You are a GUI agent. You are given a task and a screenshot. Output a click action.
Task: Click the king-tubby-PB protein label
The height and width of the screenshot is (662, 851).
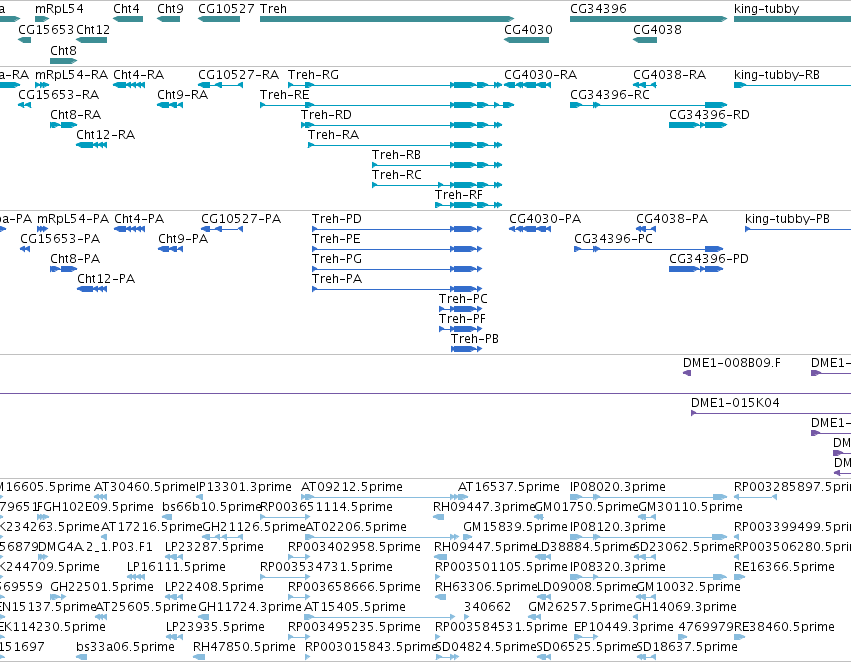pyautogui.click(x=788, y=219)
